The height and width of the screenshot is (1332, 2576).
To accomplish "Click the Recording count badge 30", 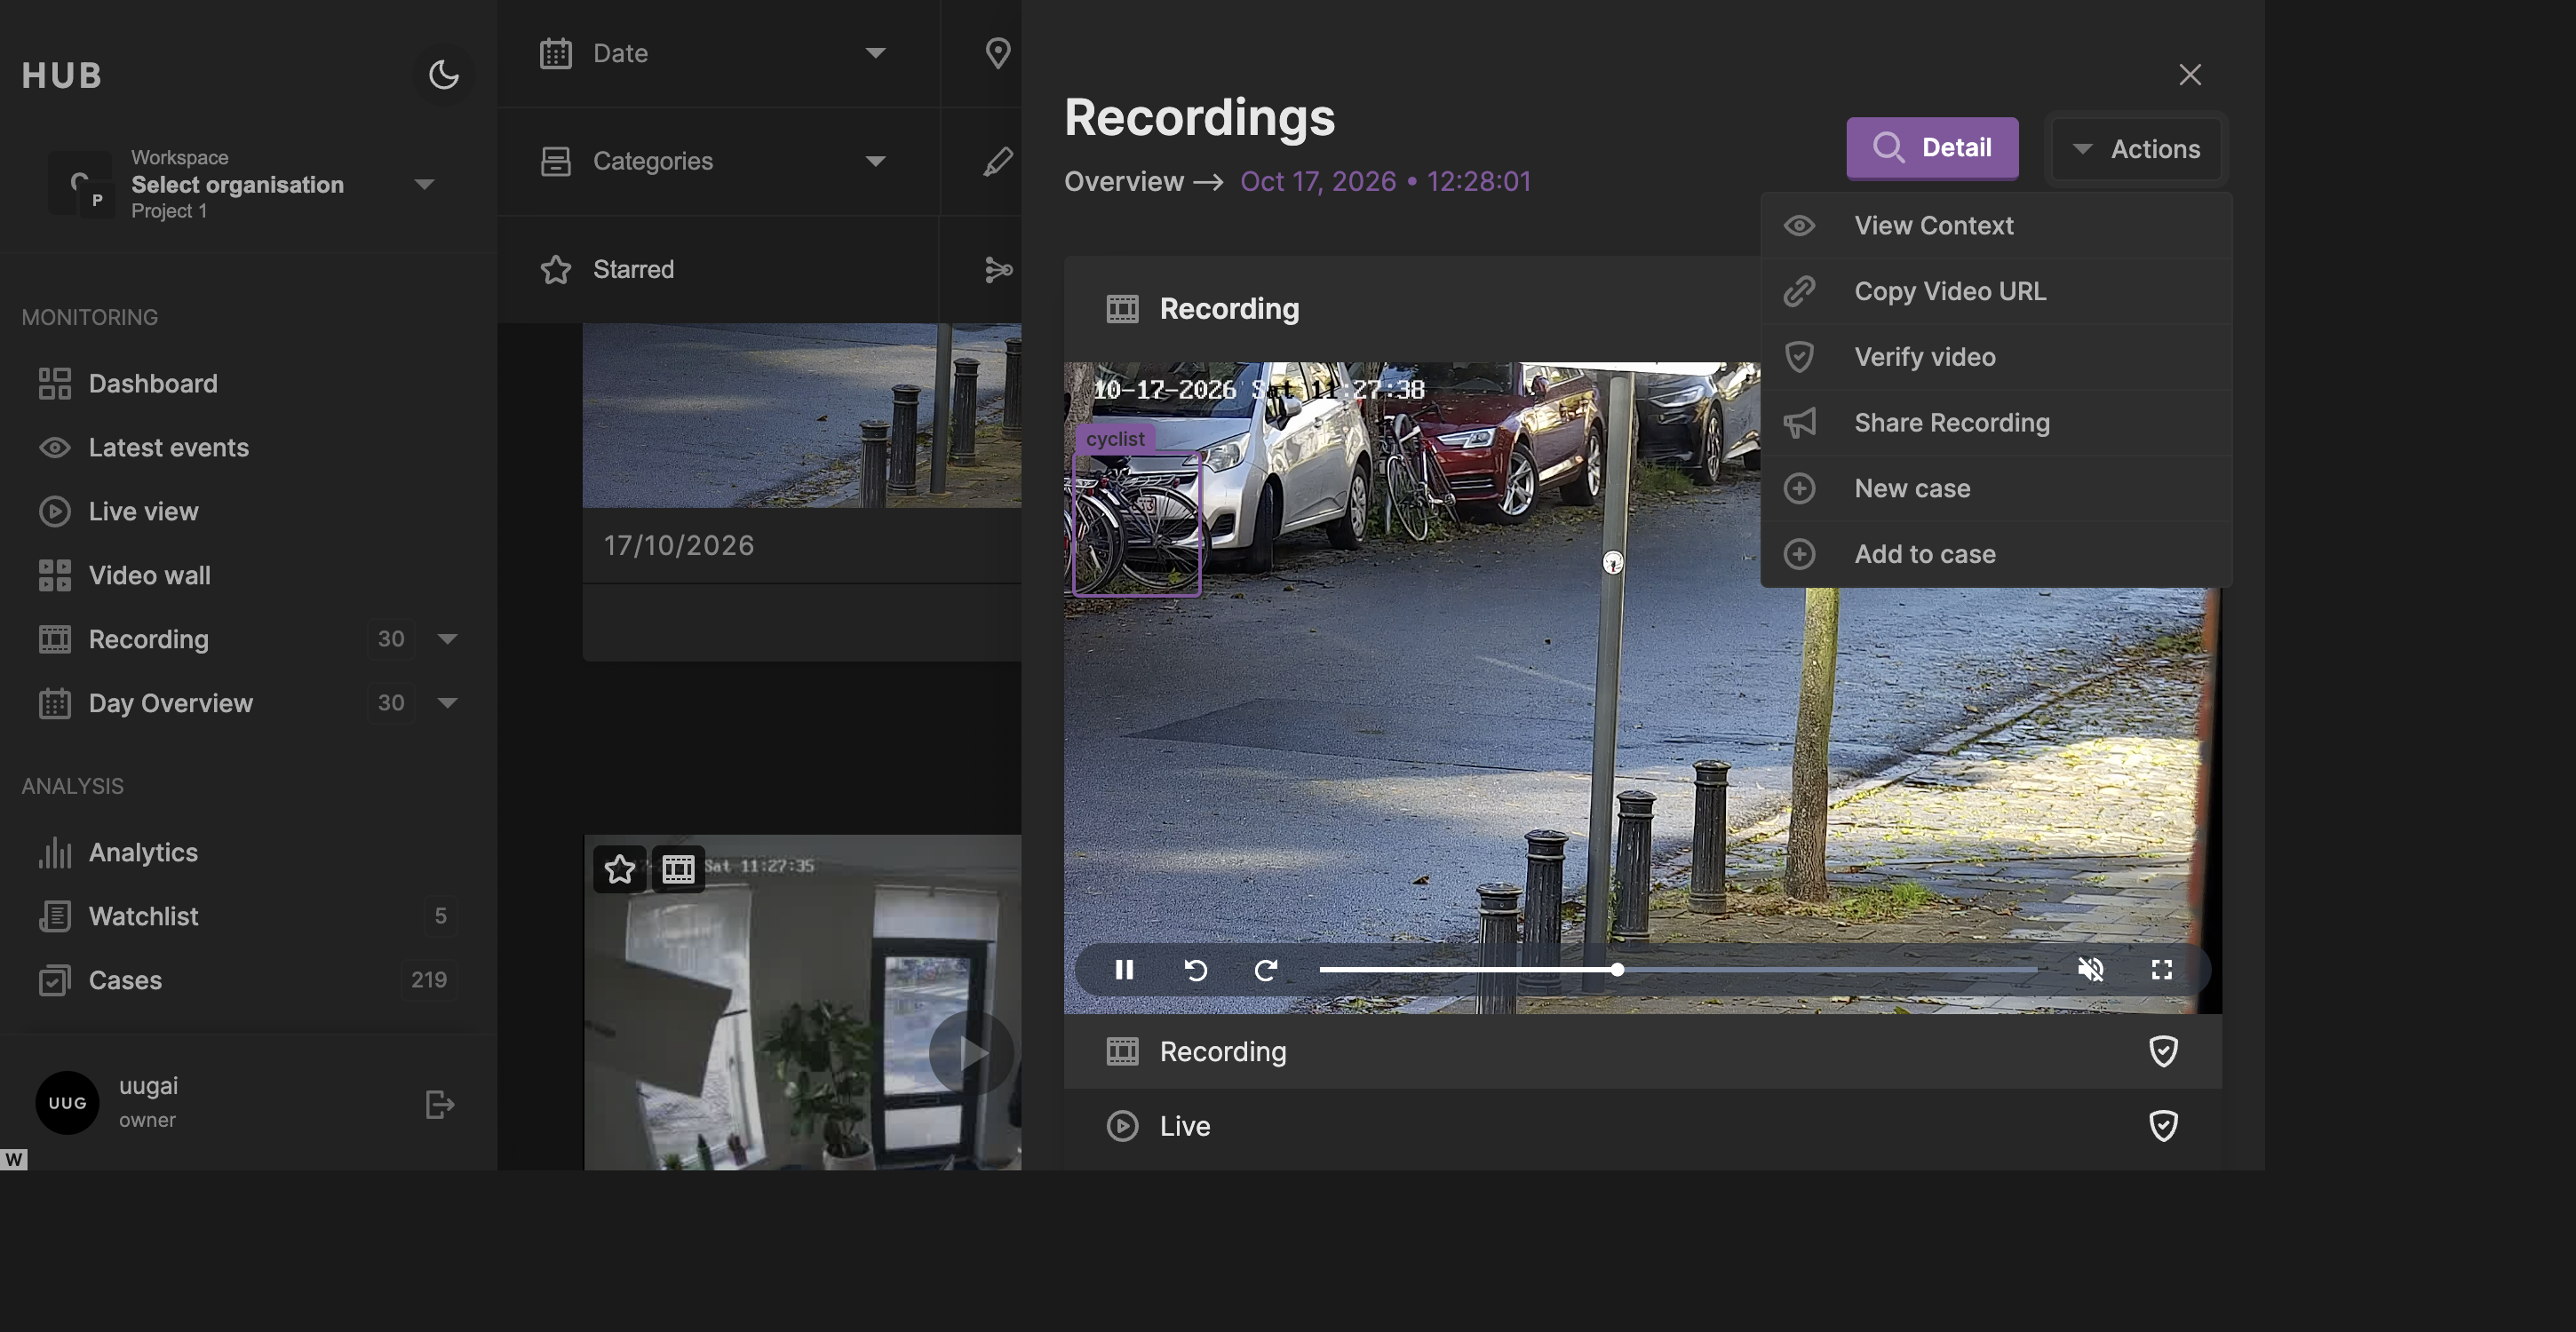I will pos(391,639).
